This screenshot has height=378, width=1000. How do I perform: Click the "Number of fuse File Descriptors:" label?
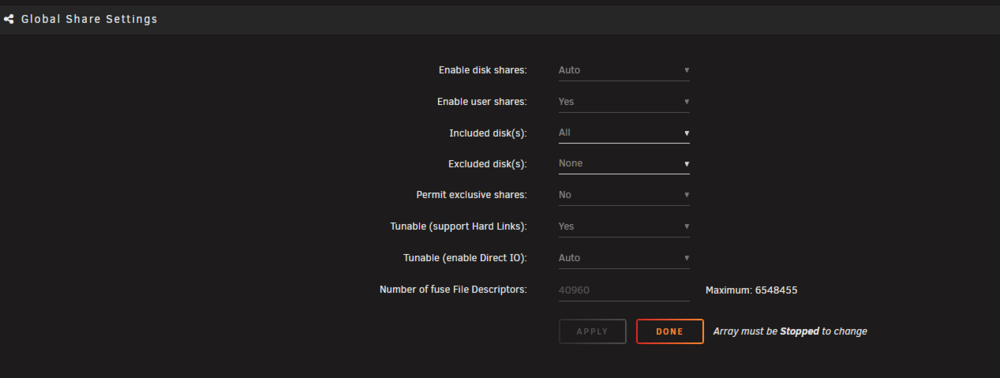coord(453,289)
